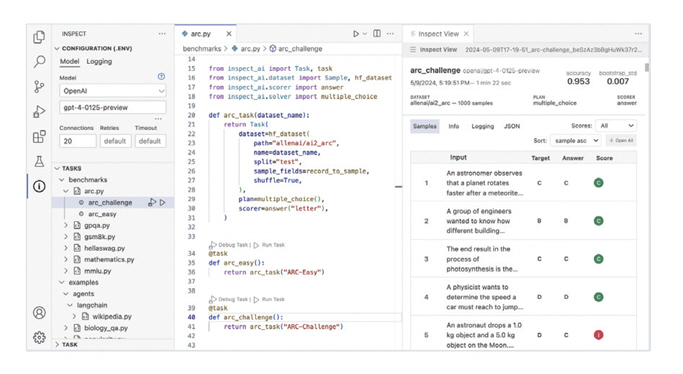
Task: Click debug icon next to arc_challenge task
Action: pyautogui.click(x=152, y=202)
